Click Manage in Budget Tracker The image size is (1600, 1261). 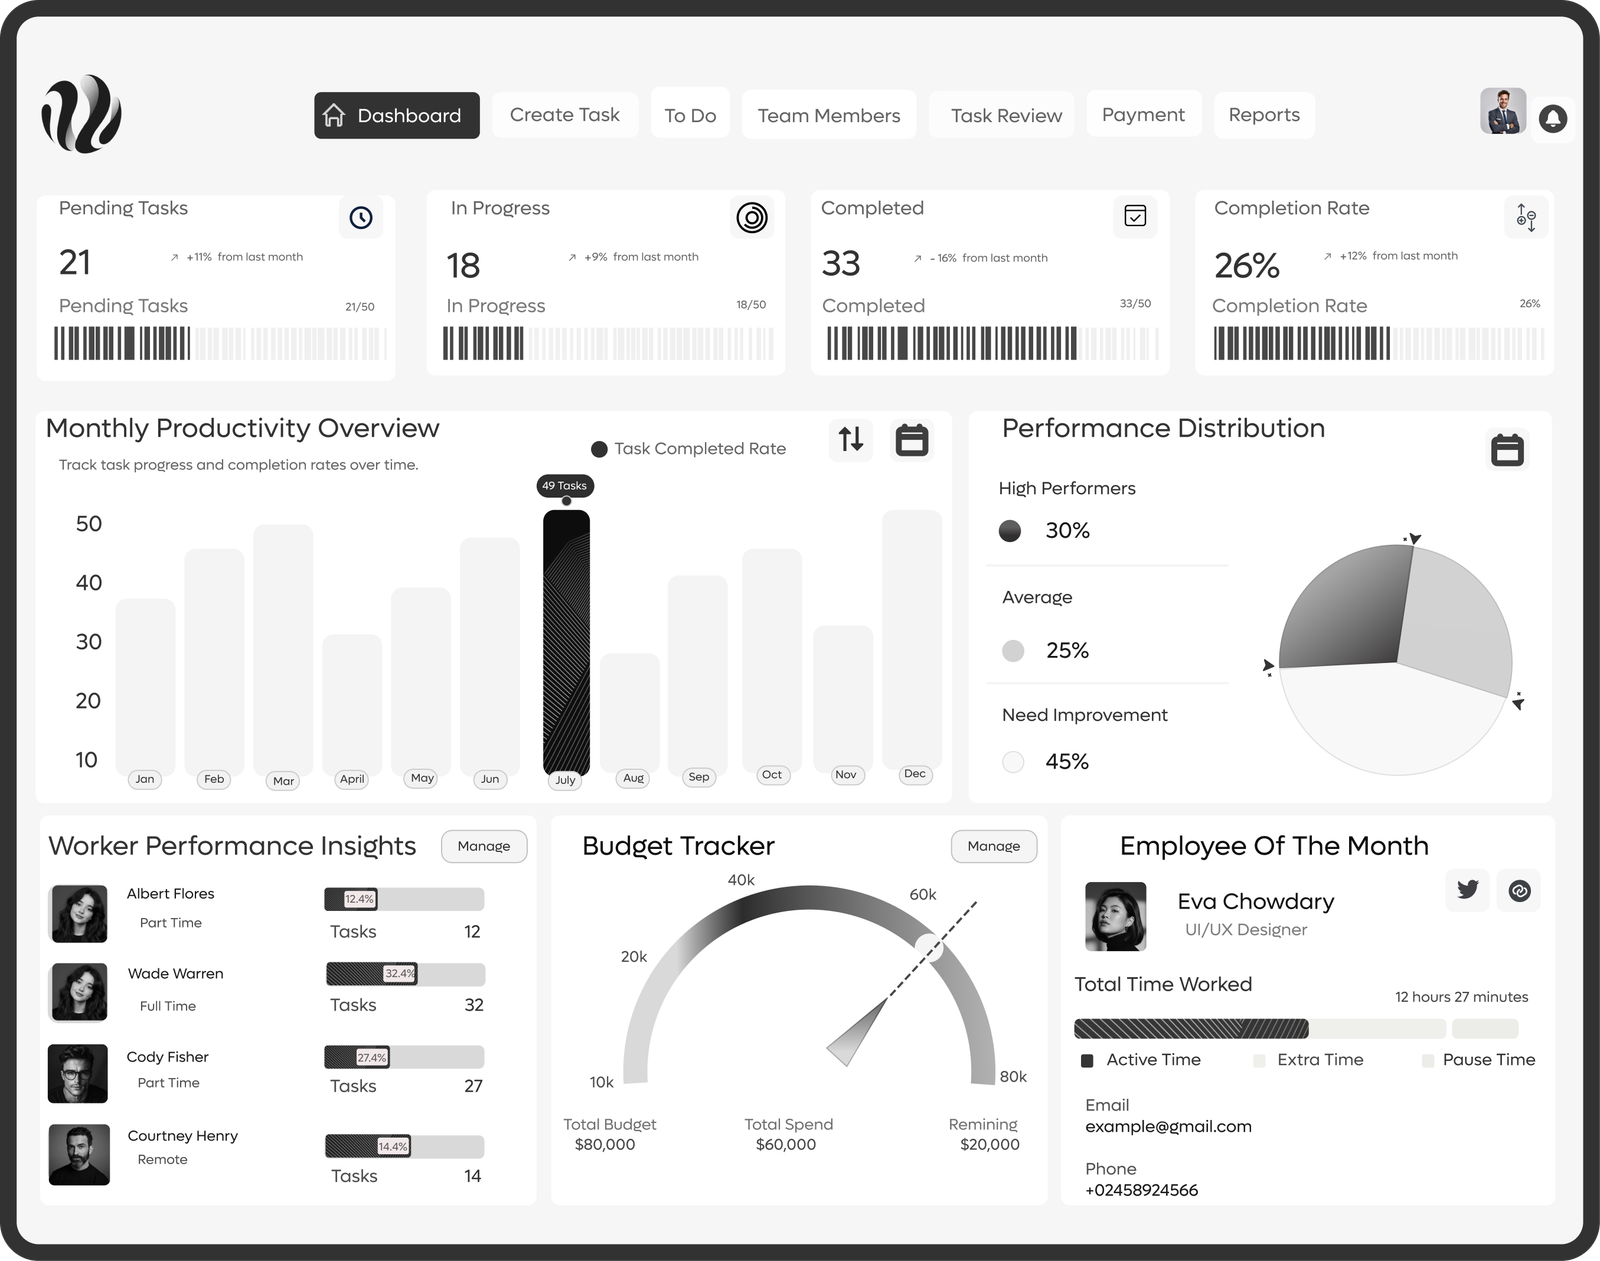993,846
